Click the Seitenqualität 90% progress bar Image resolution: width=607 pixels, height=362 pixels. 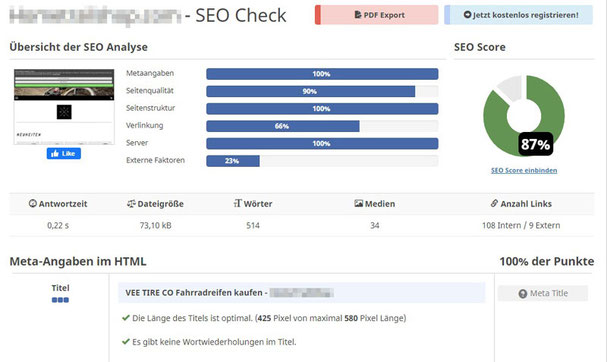coord(322,91)
